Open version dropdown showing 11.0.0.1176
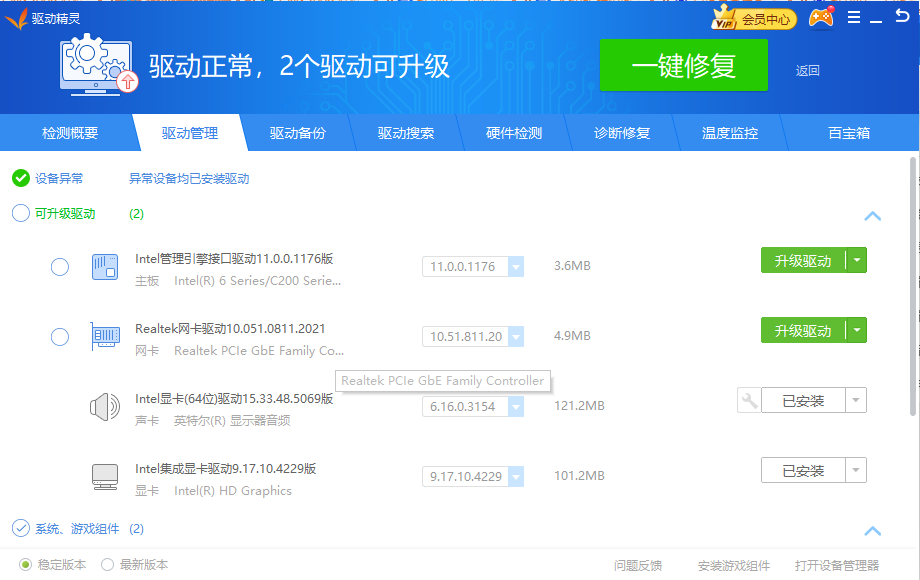The height and width of the screenshot is (580, 920). tap(515, 267)
